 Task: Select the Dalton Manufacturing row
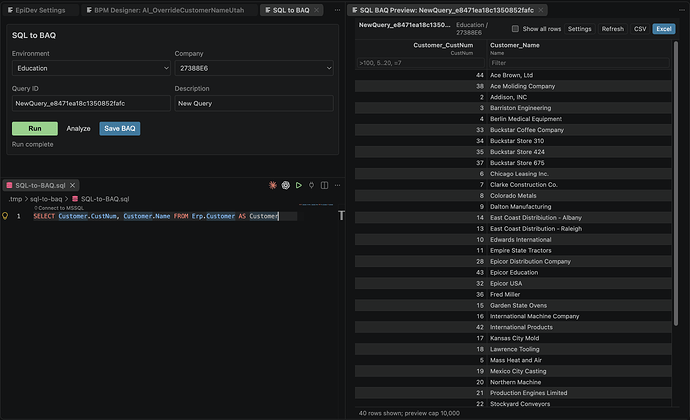[513, 206]
